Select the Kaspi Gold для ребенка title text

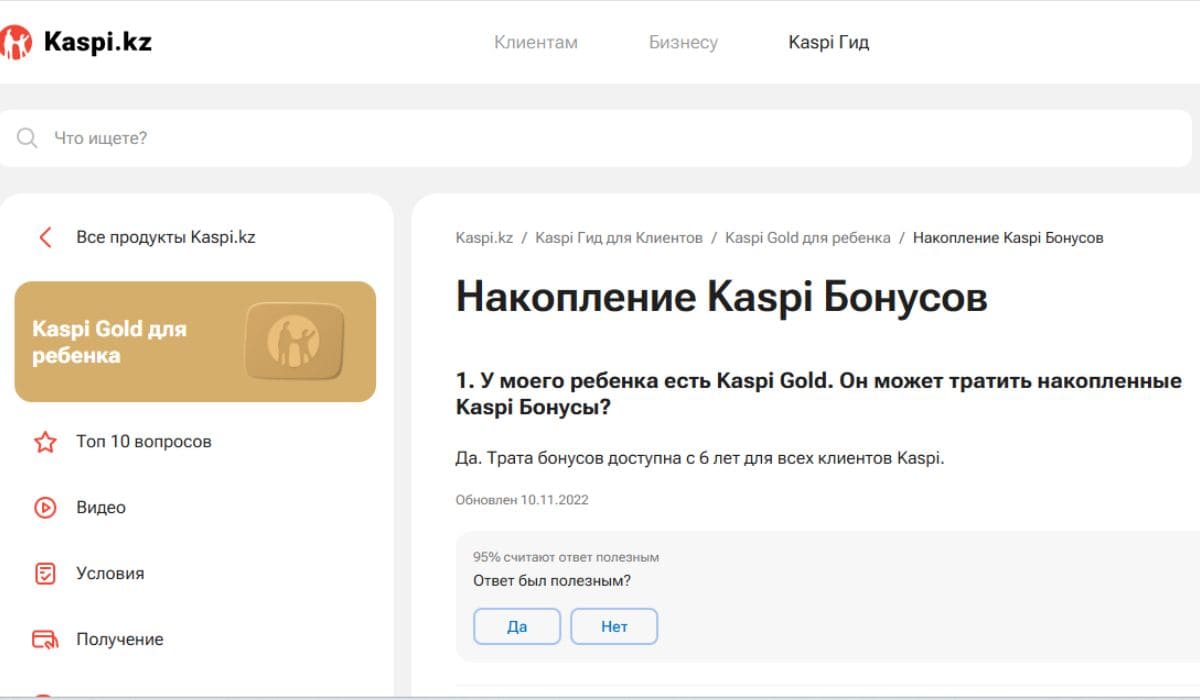pyautogui.click(x=109, y=342)
